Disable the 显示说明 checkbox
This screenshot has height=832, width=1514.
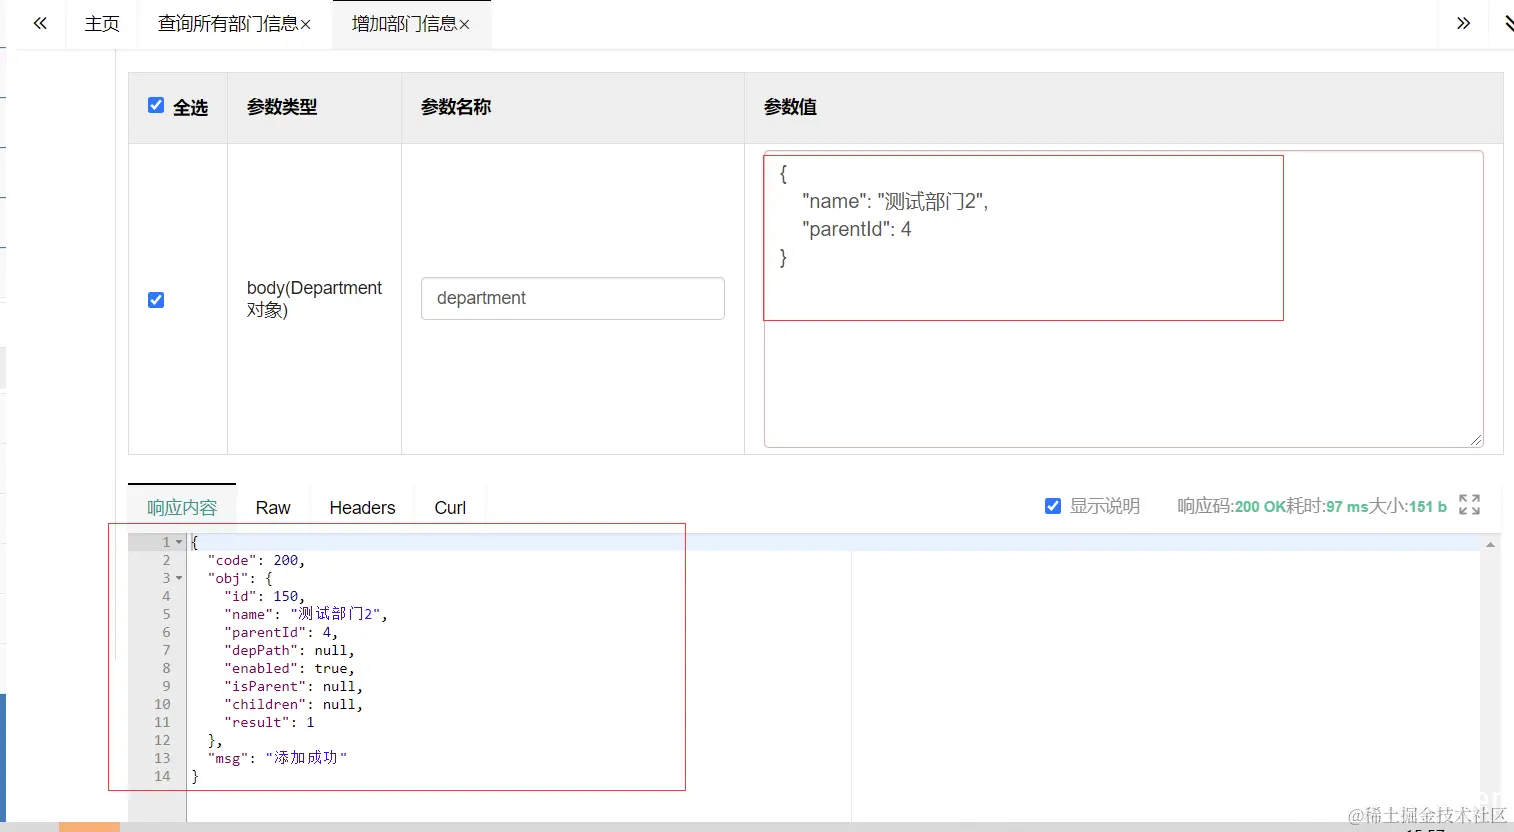tap(1053, 506)
